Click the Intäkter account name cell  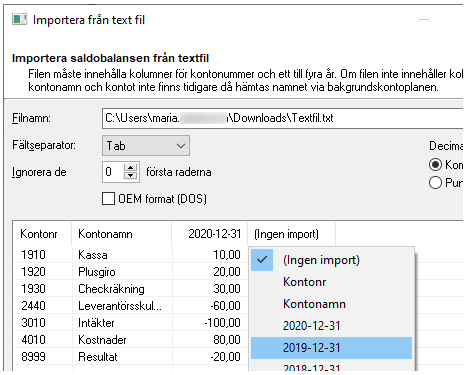[x=122, y=323]
